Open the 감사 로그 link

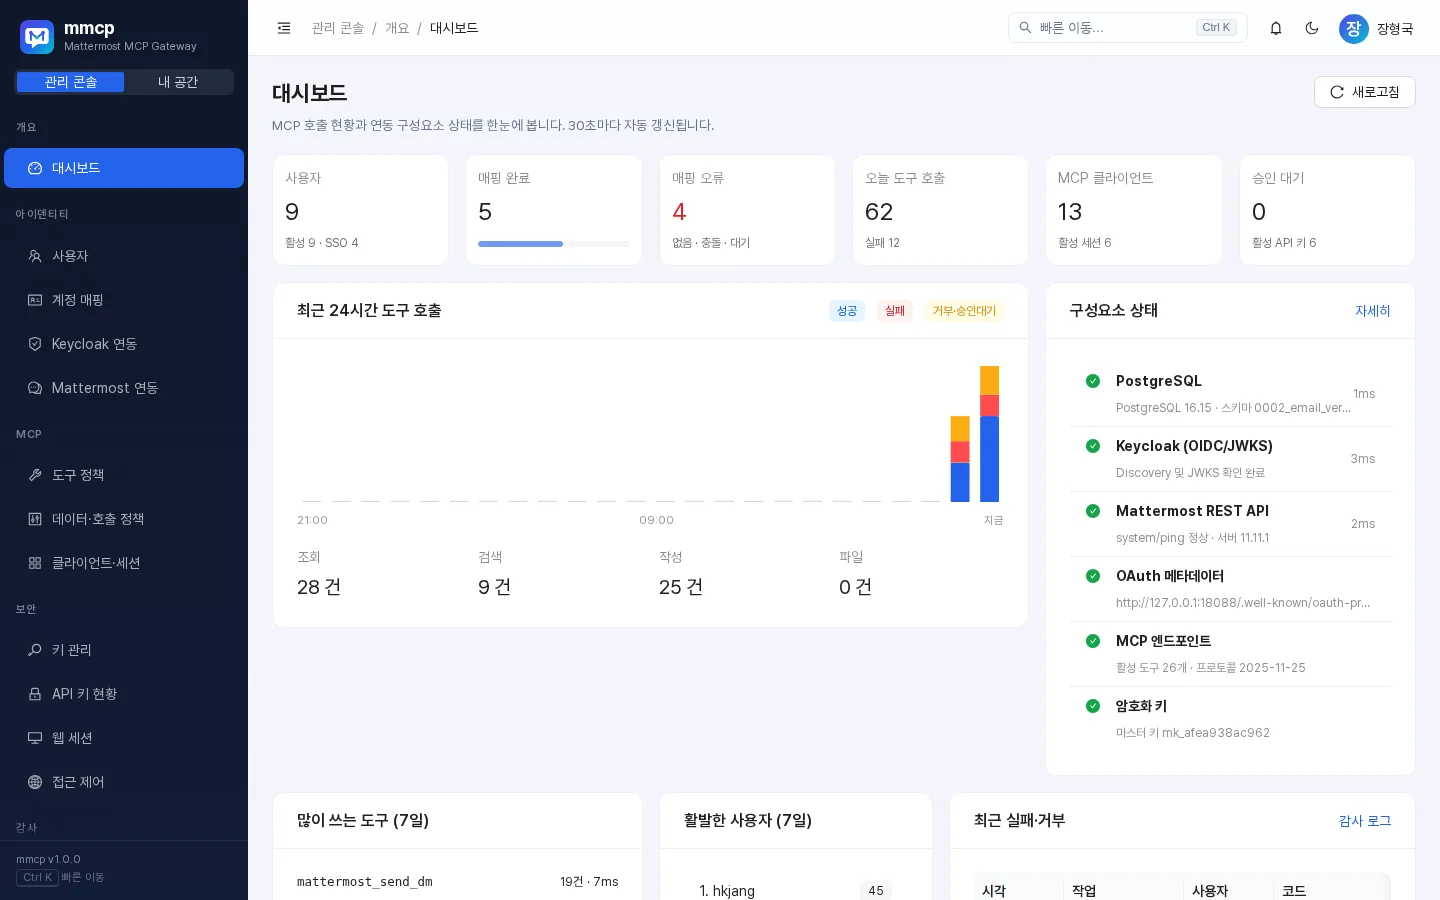click(1365, 821)
